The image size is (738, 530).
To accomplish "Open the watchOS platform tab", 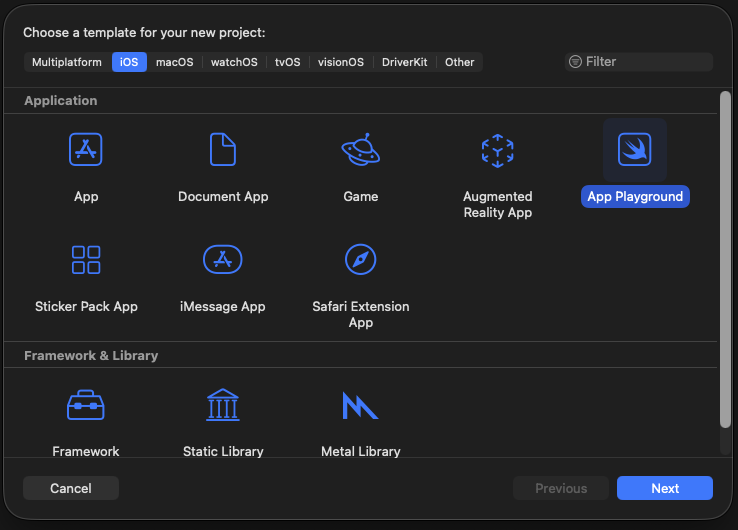I will 234,62.
